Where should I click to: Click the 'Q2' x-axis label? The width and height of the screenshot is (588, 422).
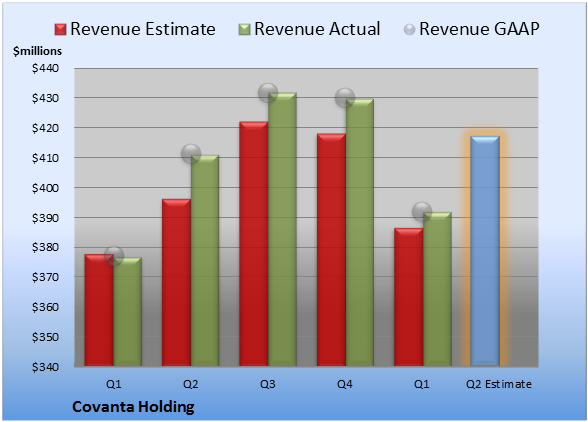tap(190, 384)
